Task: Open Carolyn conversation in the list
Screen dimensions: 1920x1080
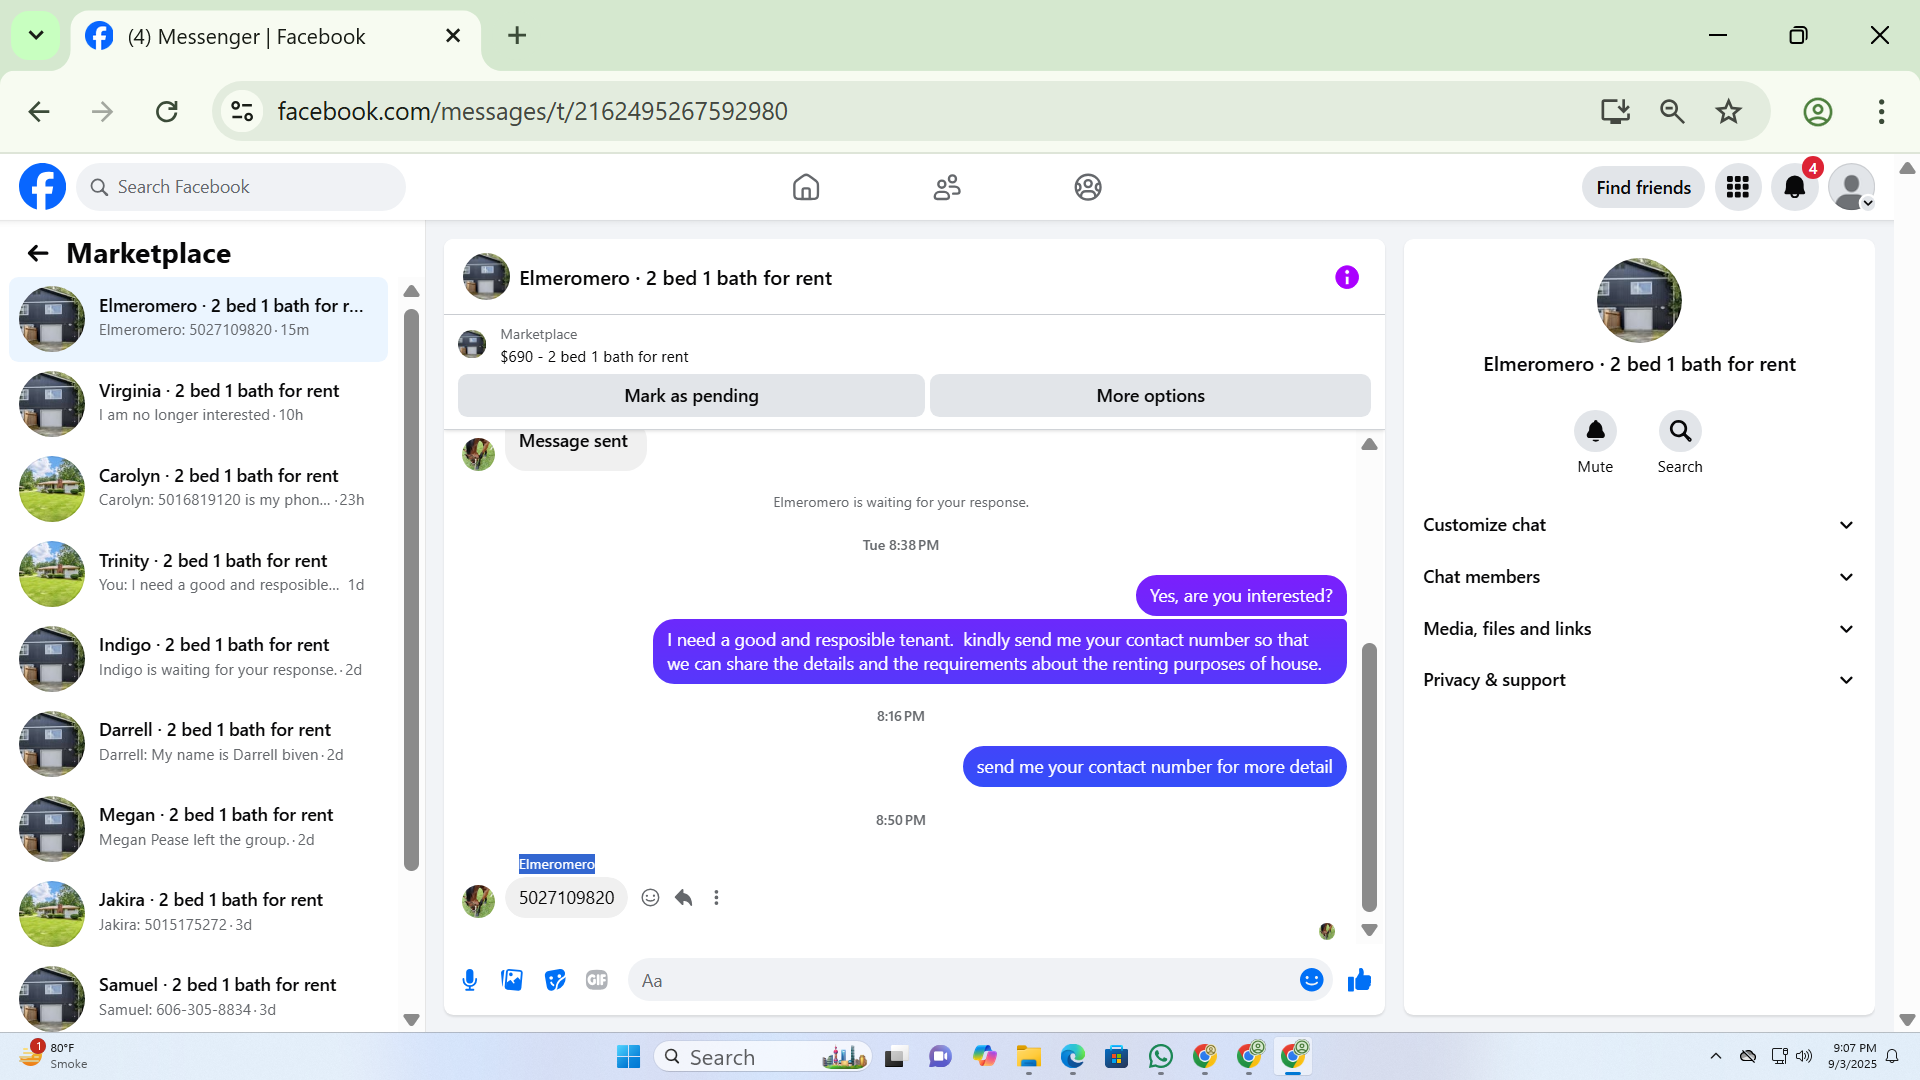Action: [198, 489]
